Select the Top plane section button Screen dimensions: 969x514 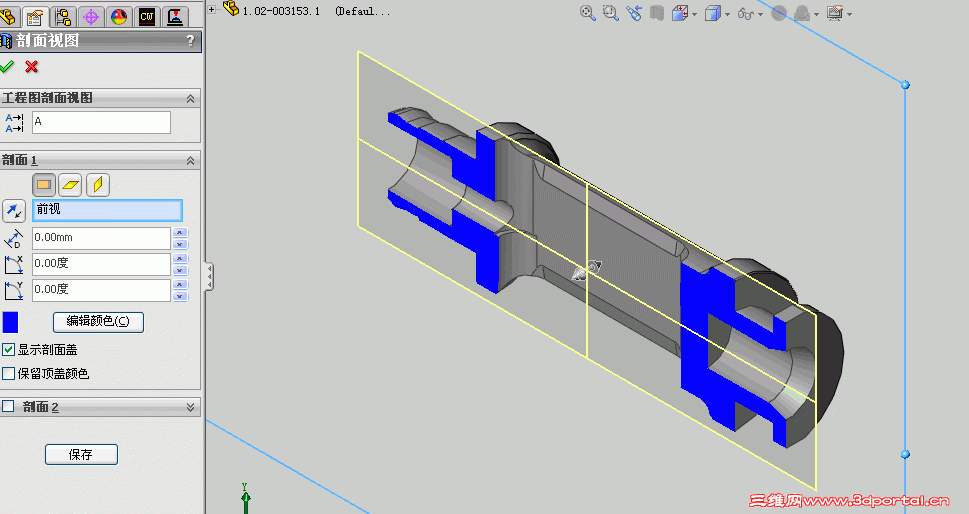(x=71, y=185)
